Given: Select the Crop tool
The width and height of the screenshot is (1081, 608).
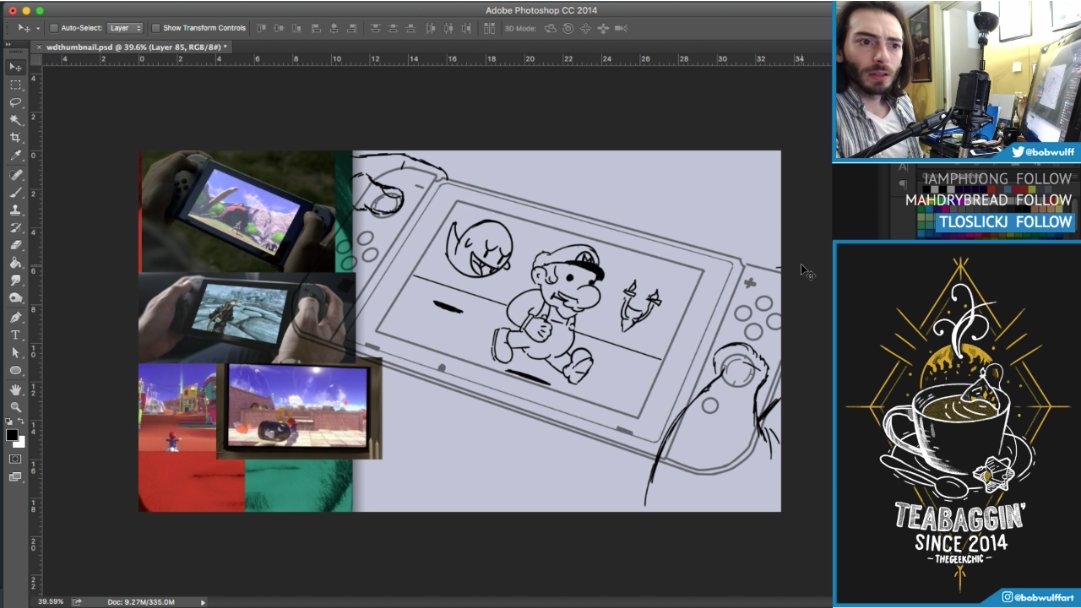Looking at the screenshot, I should [15, 138].
